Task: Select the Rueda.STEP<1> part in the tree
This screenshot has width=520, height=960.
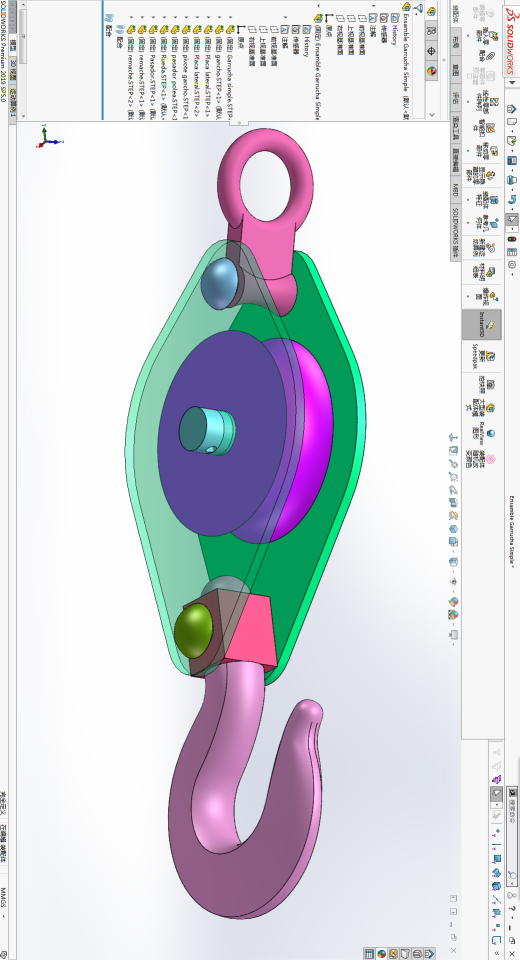Action: click(x=163, y=77)
